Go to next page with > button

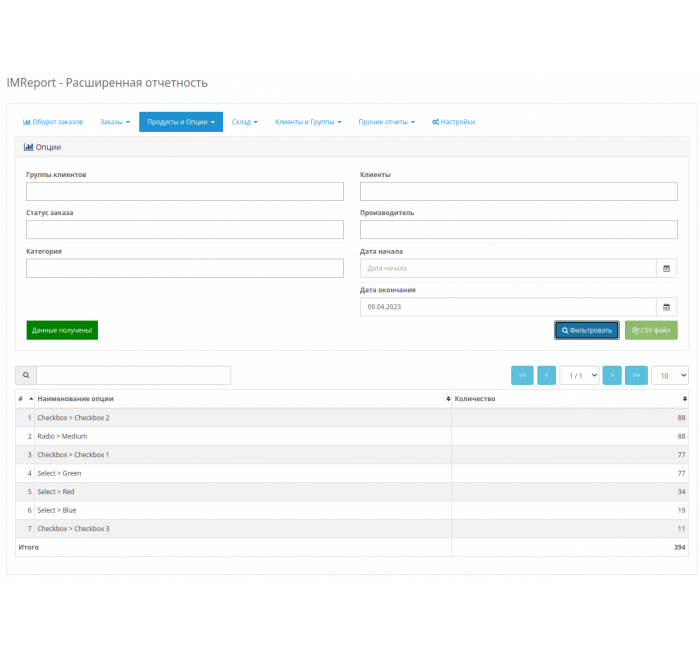612,375
